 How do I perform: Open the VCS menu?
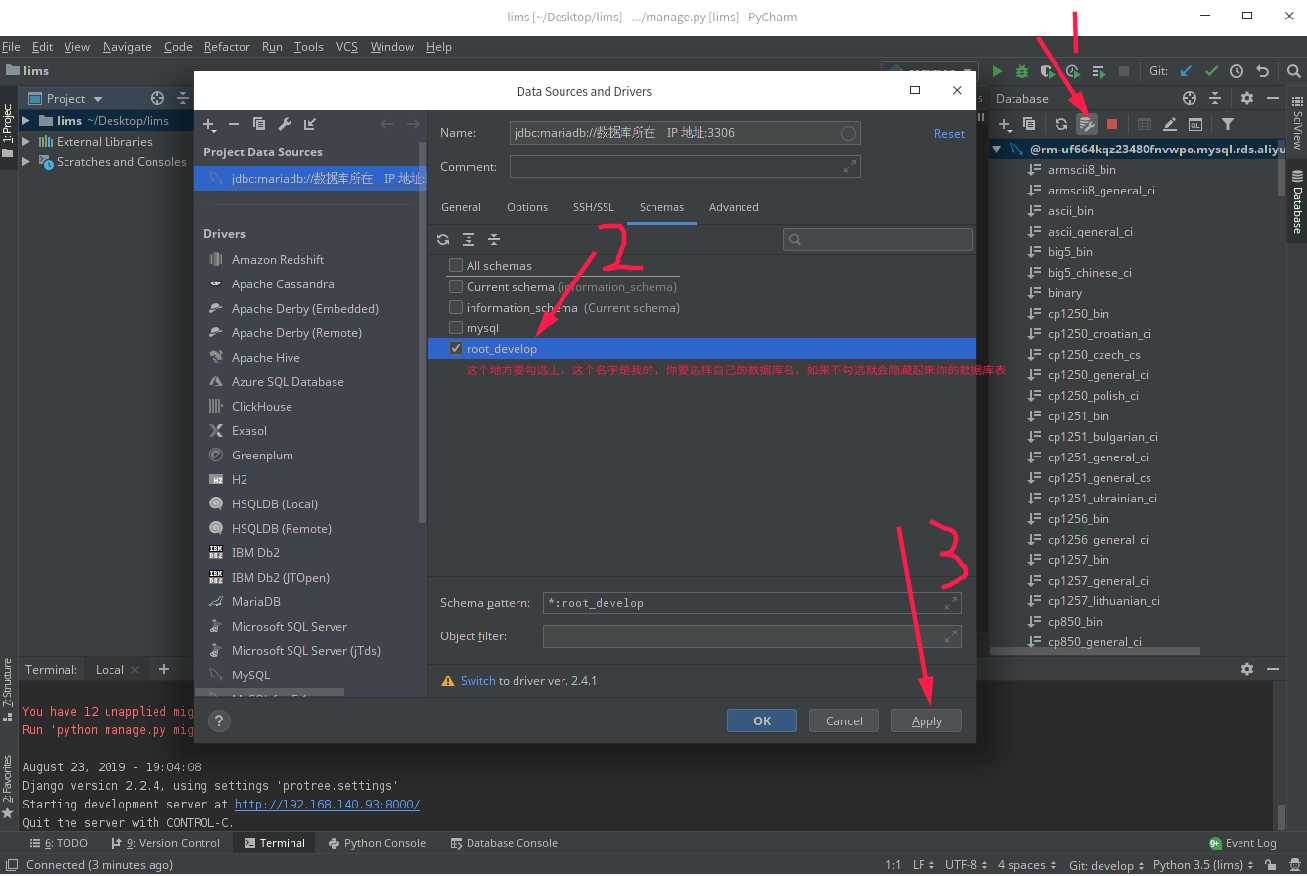[347, 47]
